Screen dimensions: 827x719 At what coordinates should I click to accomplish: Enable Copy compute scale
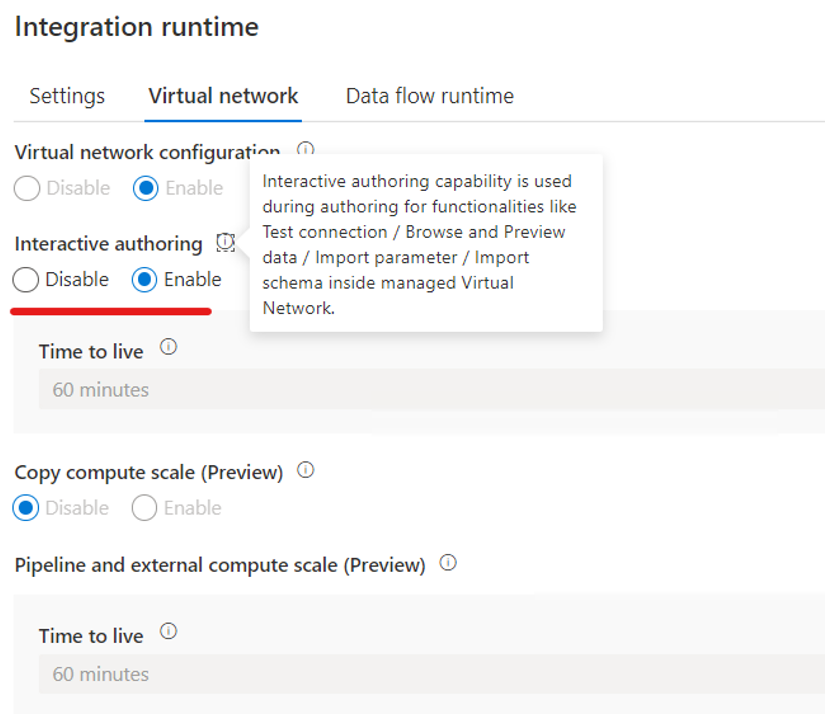[143, 508]
